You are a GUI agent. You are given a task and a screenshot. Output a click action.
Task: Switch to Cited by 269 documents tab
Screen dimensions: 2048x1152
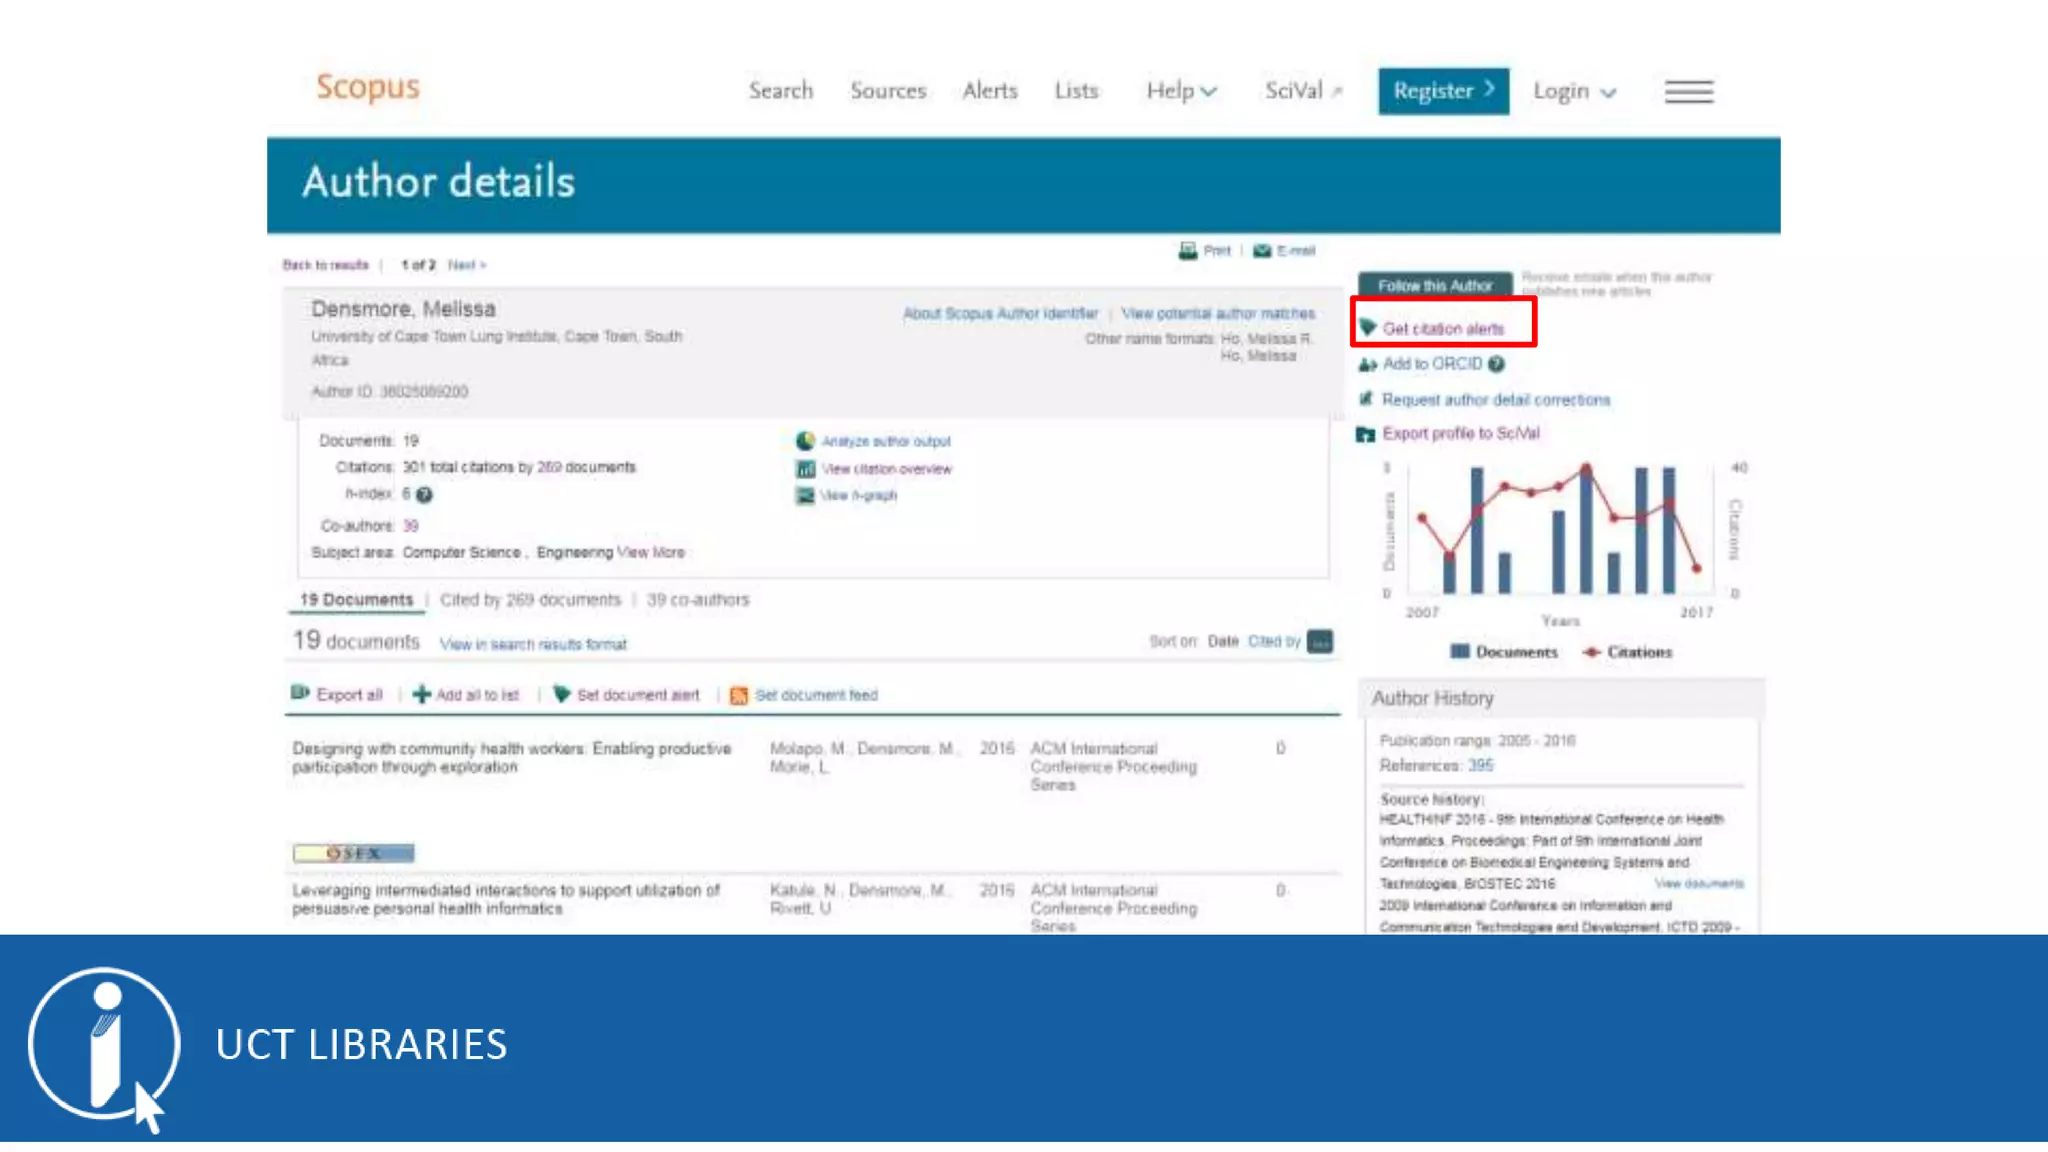coord(530,600)
